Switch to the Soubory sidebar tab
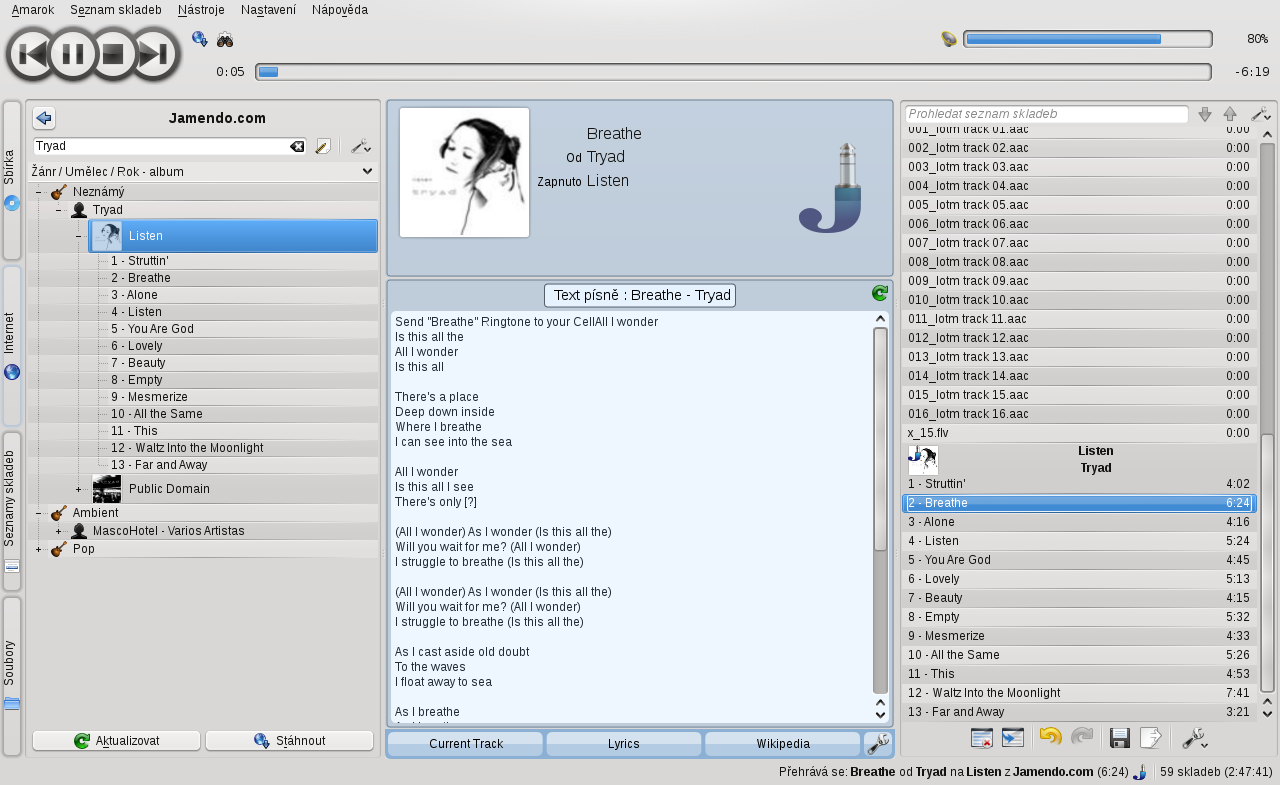Screen dimensions: 1280x785 pyautogui.click(x=11, y=677)
